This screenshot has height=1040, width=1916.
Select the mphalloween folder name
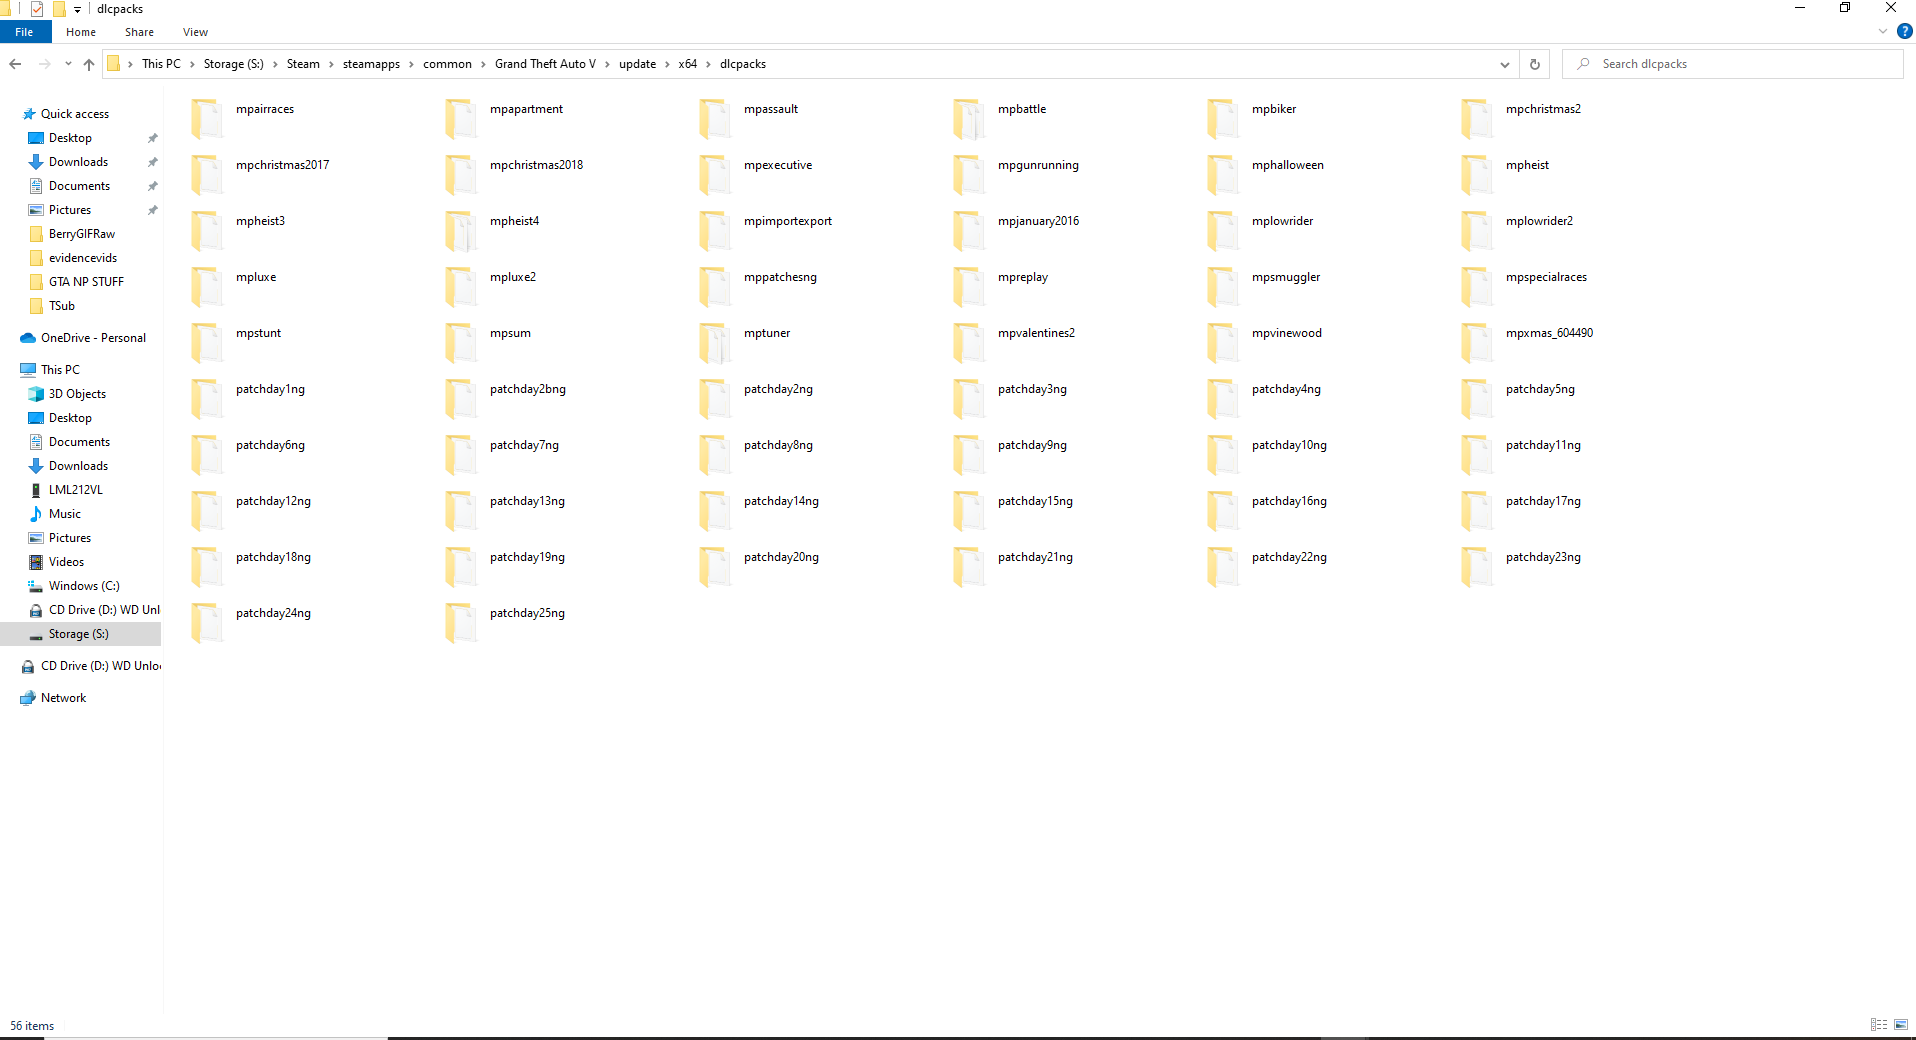click(1287, 165)
